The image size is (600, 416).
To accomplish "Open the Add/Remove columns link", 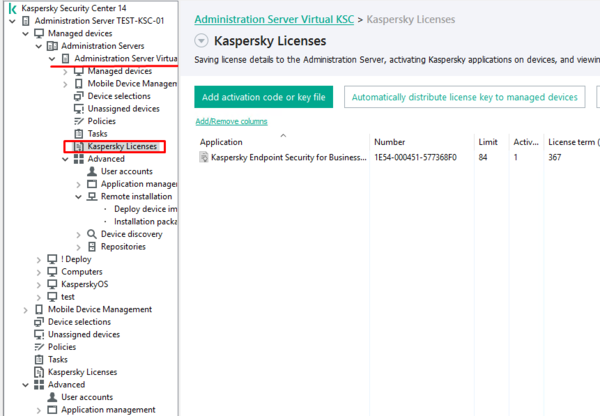I will (232, 121).
